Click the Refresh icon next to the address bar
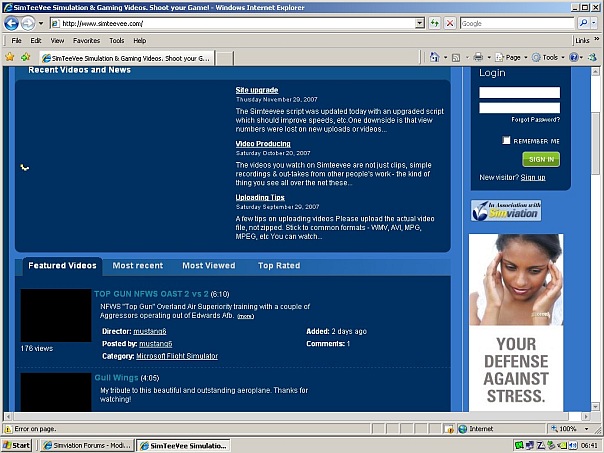Image resolution: width=604 pixels, height=453 pixels. [435, 23]
